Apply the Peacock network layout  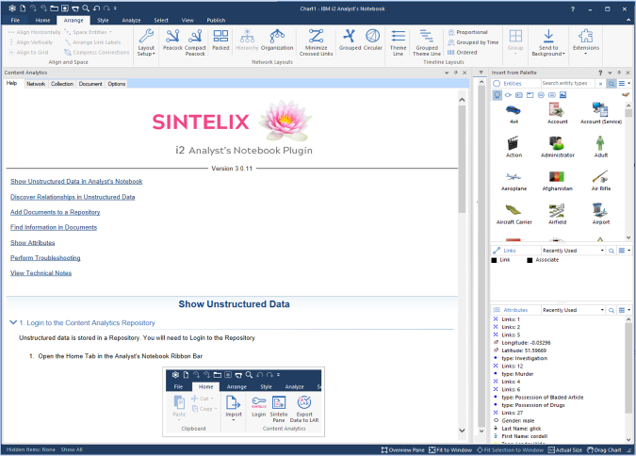click(x=173, y=41)
